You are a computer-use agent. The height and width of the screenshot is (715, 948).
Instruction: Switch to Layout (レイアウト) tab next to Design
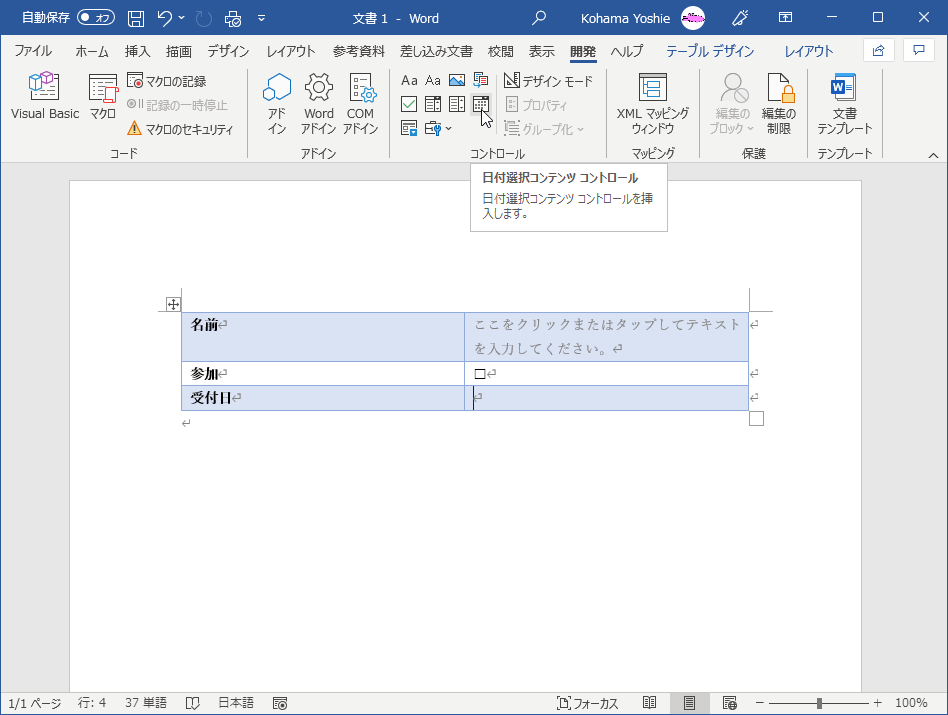coord(291,51)
